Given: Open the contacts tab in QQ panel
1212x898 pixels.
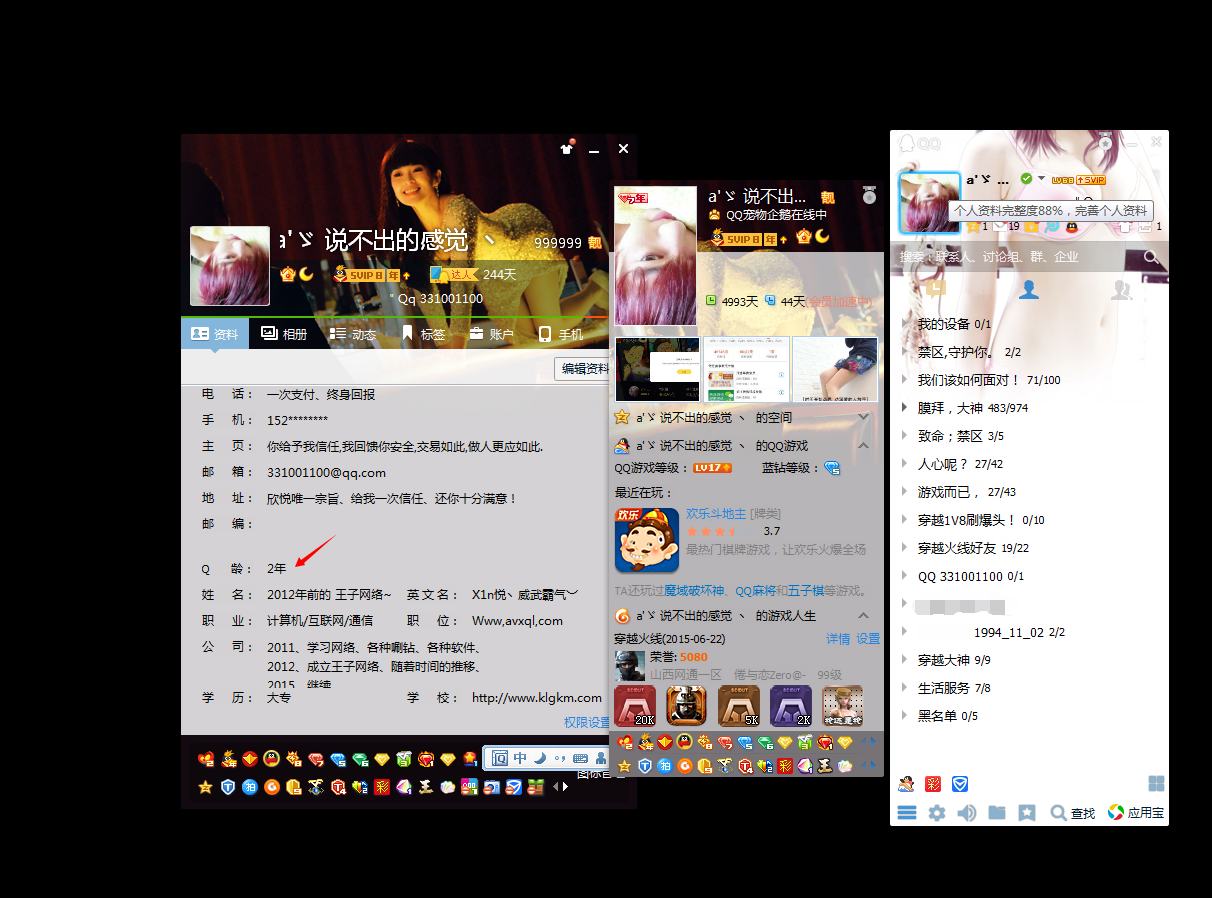Looking at the screenshot, I should [x=1028, y=289].
